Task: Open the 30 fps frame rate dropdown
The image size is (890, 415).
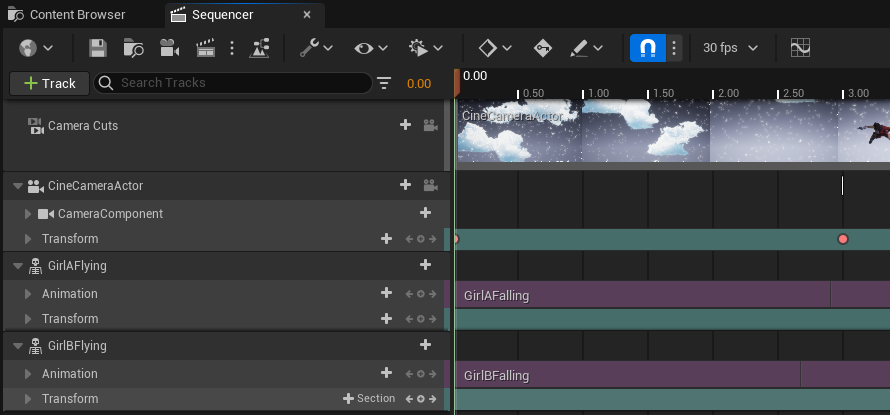Action: coord(730,48)
